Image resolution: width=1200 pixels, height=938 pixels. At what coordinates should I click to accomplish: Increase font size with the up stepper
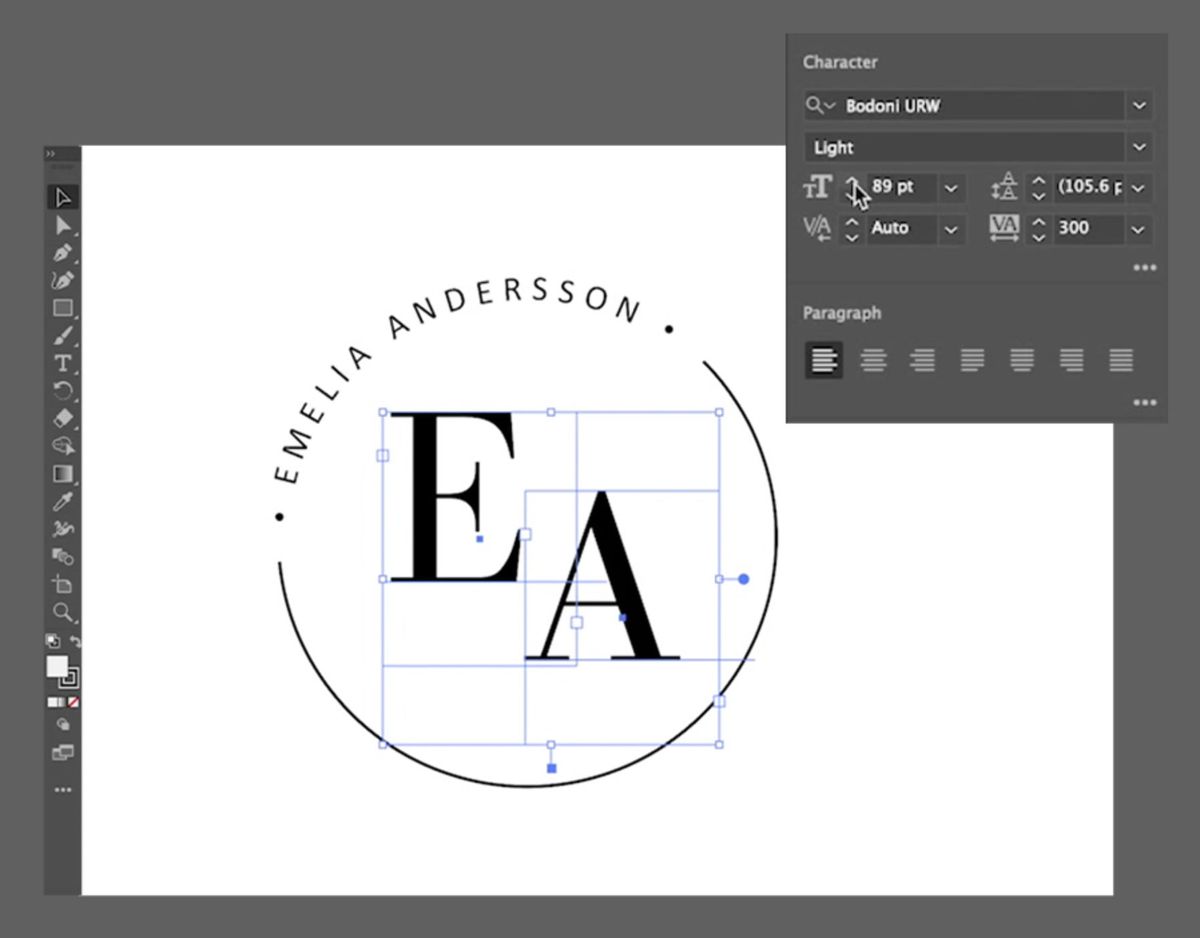pos(852,181)
